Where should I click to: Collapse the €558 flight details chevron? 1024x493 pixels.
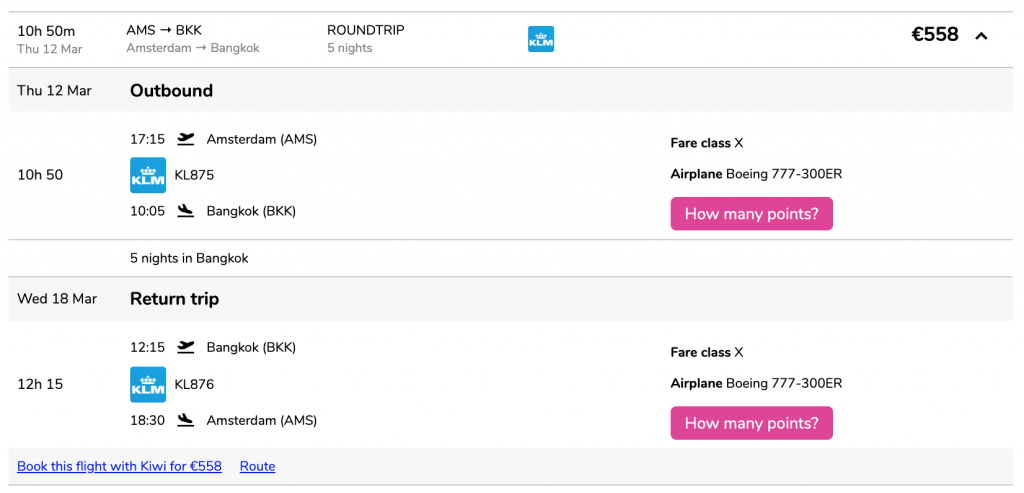click(x=981, y=37)
